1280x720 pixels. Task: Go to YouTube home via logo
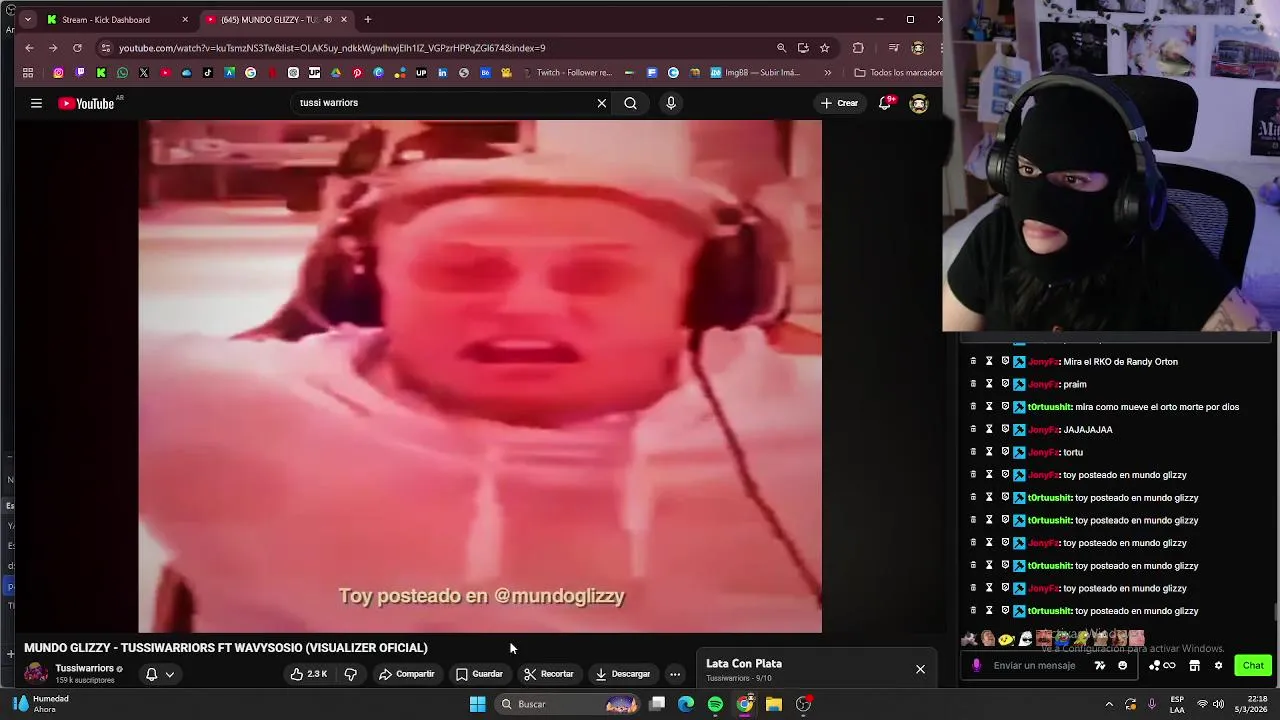pyautogui.click(x=86, y=103)
